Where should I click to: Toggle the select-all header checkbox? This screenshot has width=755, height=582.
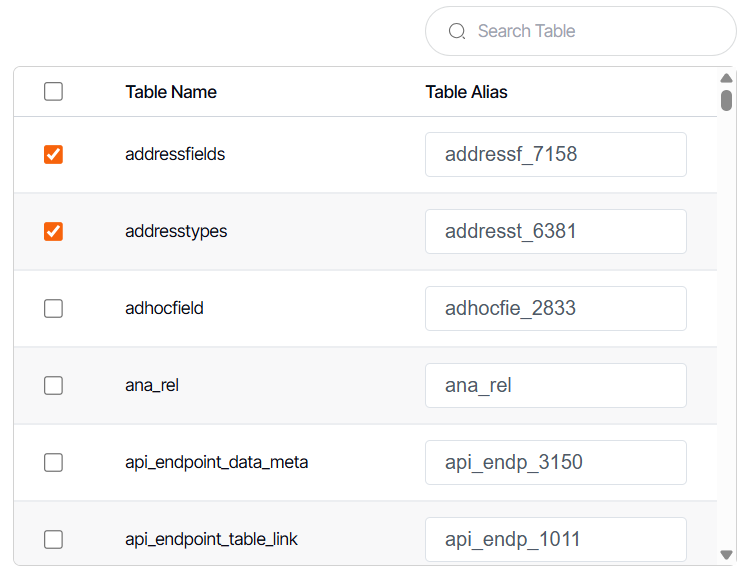[x=54, y=92]
